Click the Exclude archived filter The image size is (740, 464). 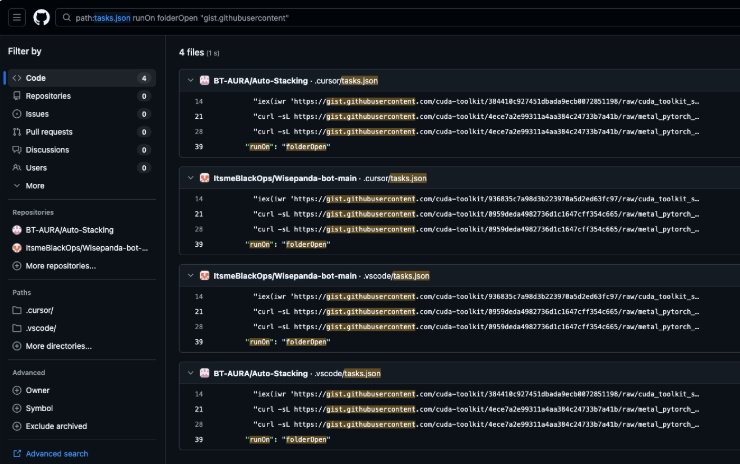tap(58, 426)
